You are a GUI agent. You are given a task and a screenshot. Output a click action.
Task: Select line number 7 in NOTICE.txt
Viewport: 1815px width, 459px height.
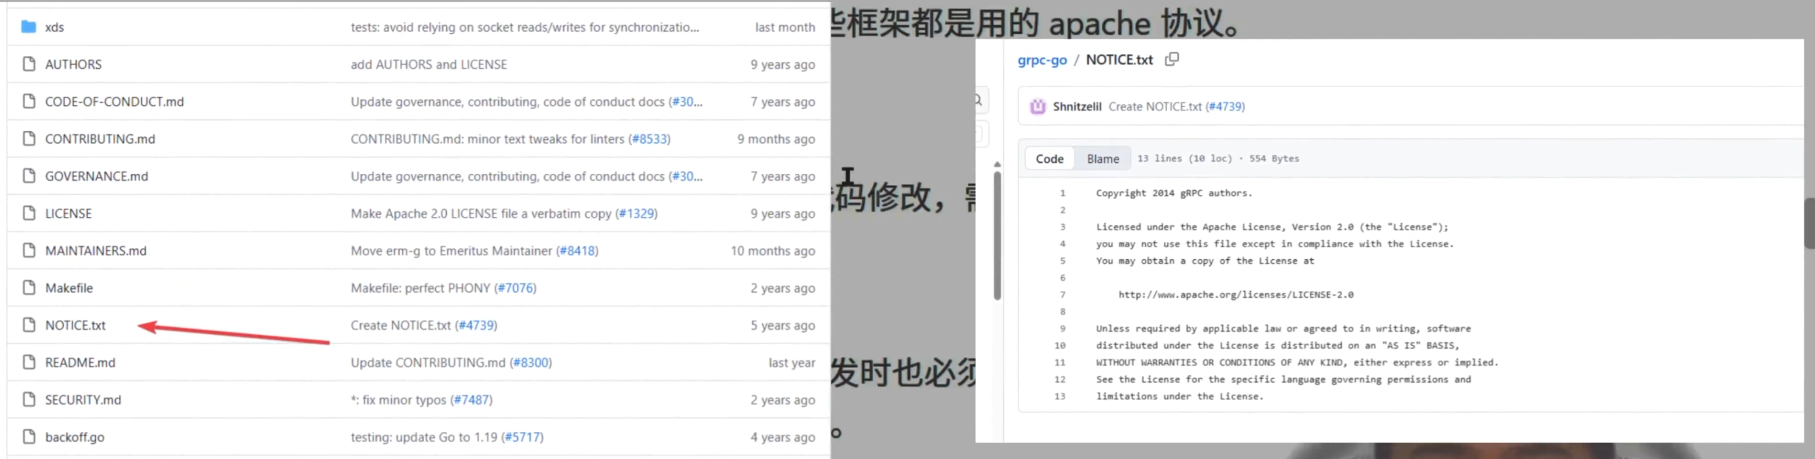pos(1062,295)
